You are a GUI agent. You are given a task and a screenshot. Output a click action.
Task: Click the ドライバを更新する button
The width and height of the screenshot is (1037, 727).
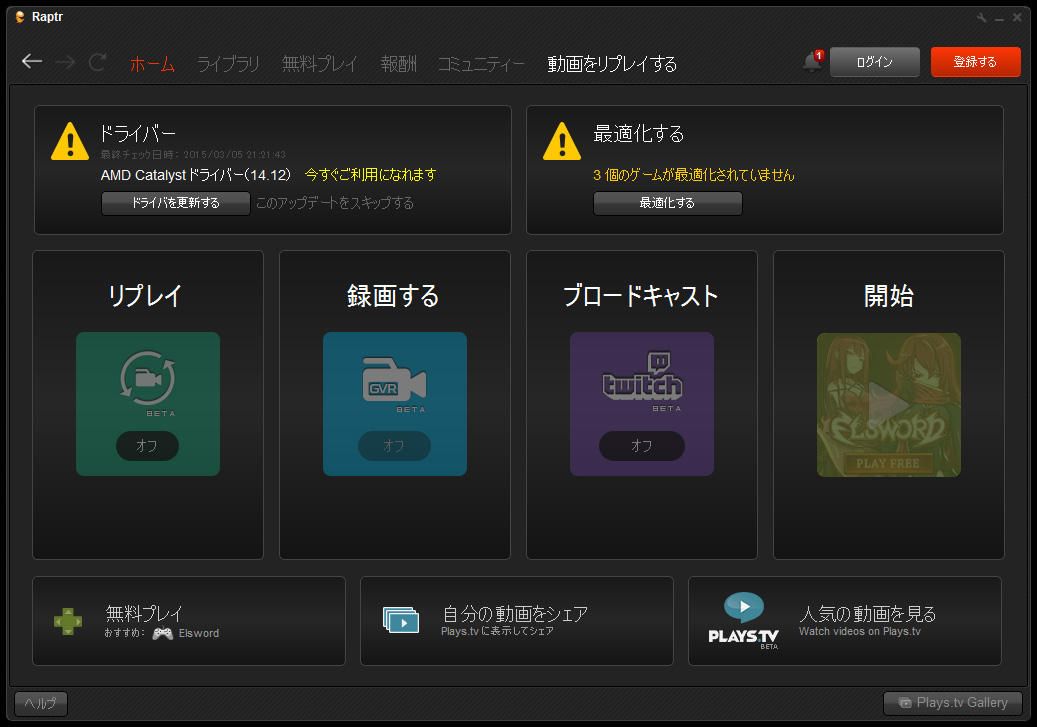[175, 203]
